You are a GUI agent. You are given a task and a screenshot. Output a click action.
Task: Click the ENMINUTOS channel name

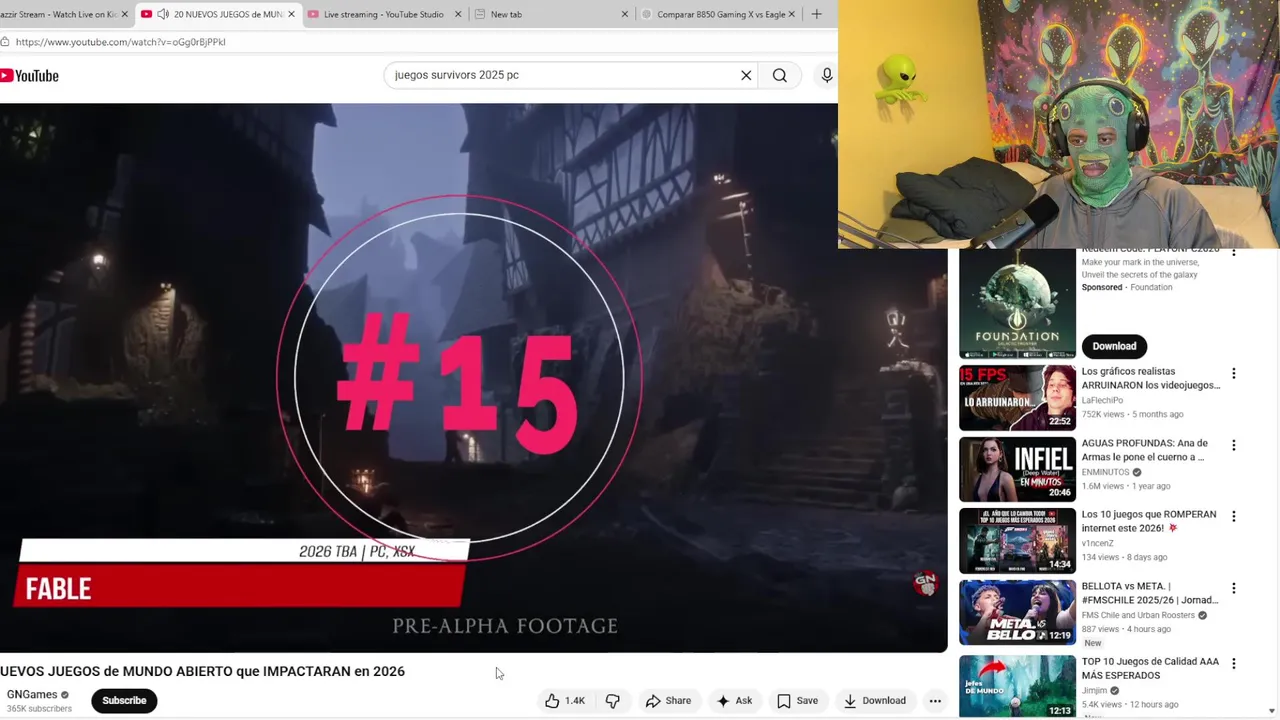click(1105, 472)
